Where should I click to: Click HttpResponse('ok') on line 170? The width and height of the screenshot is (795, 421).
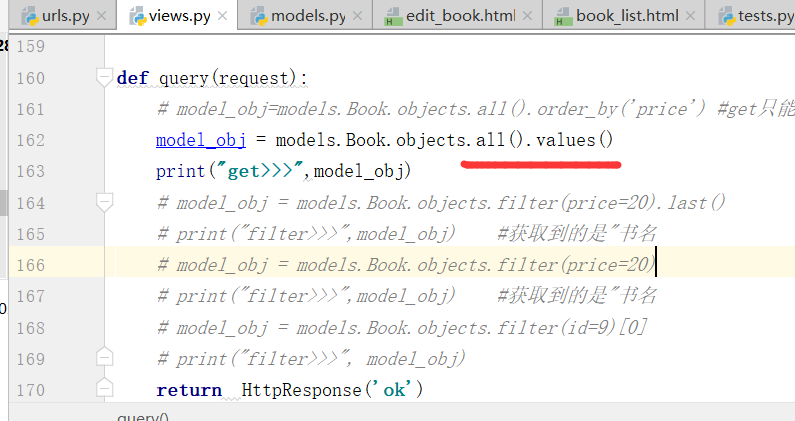click(x=332, y=390)
